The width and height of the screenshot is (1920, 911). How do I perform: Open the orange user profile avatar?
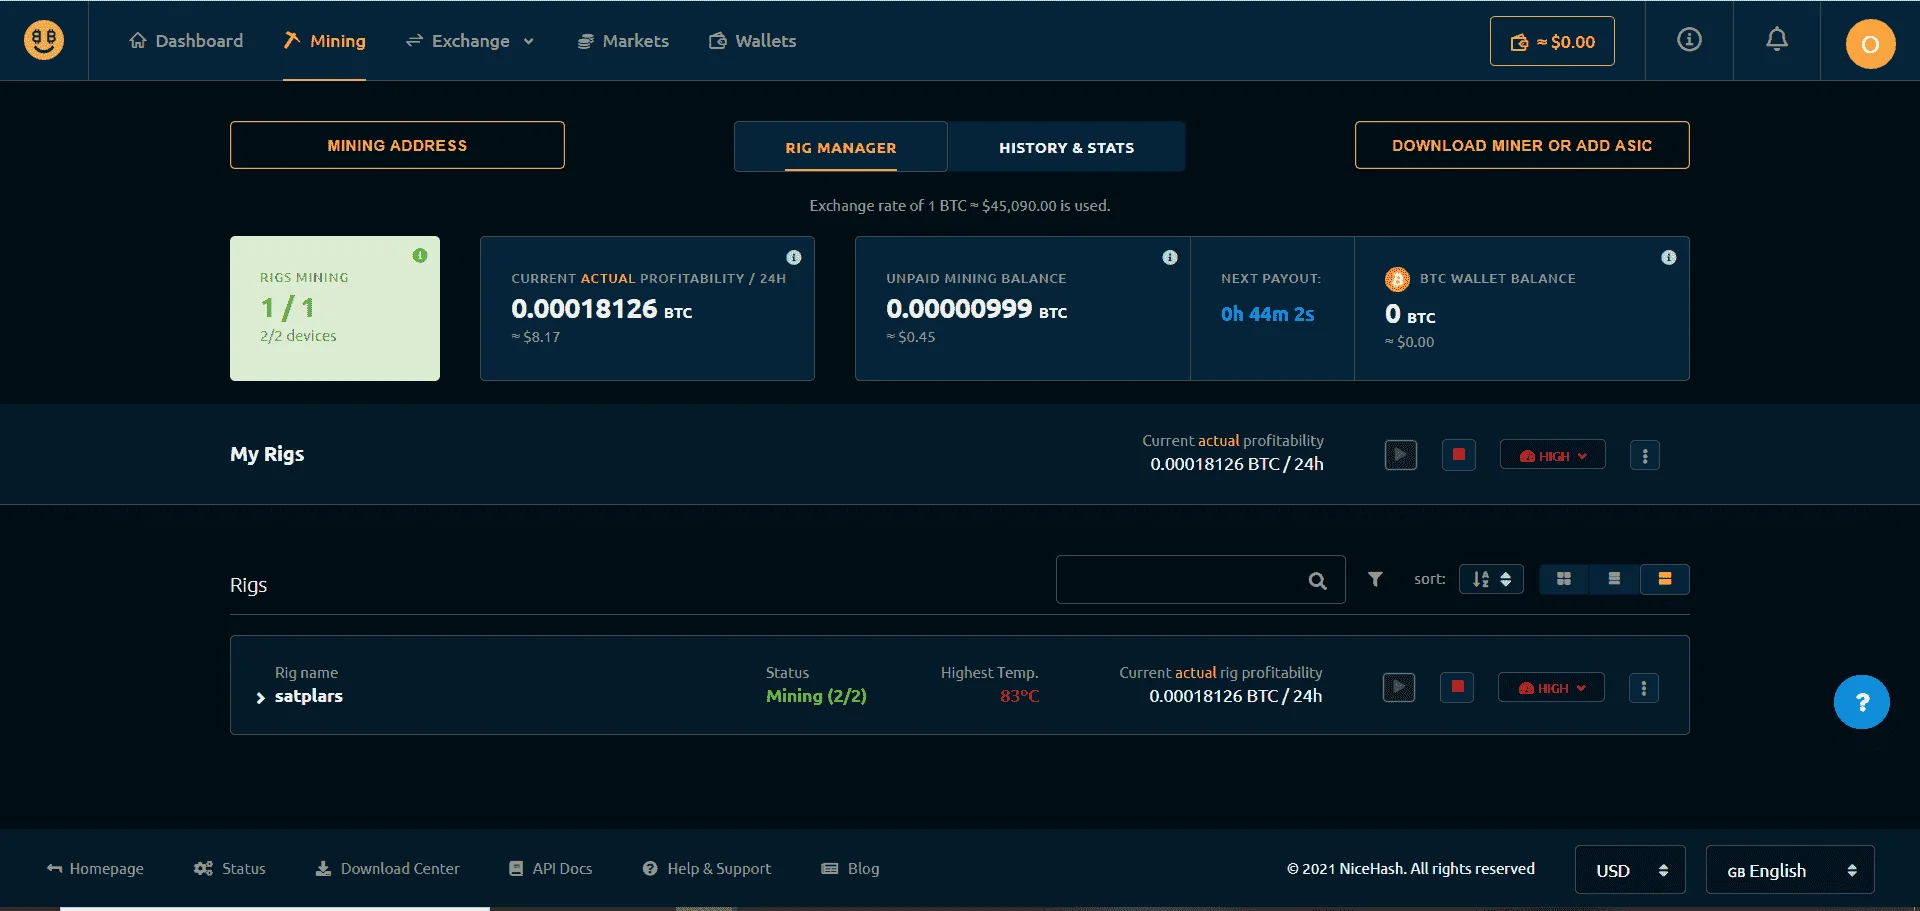(x=1870, y=43)
